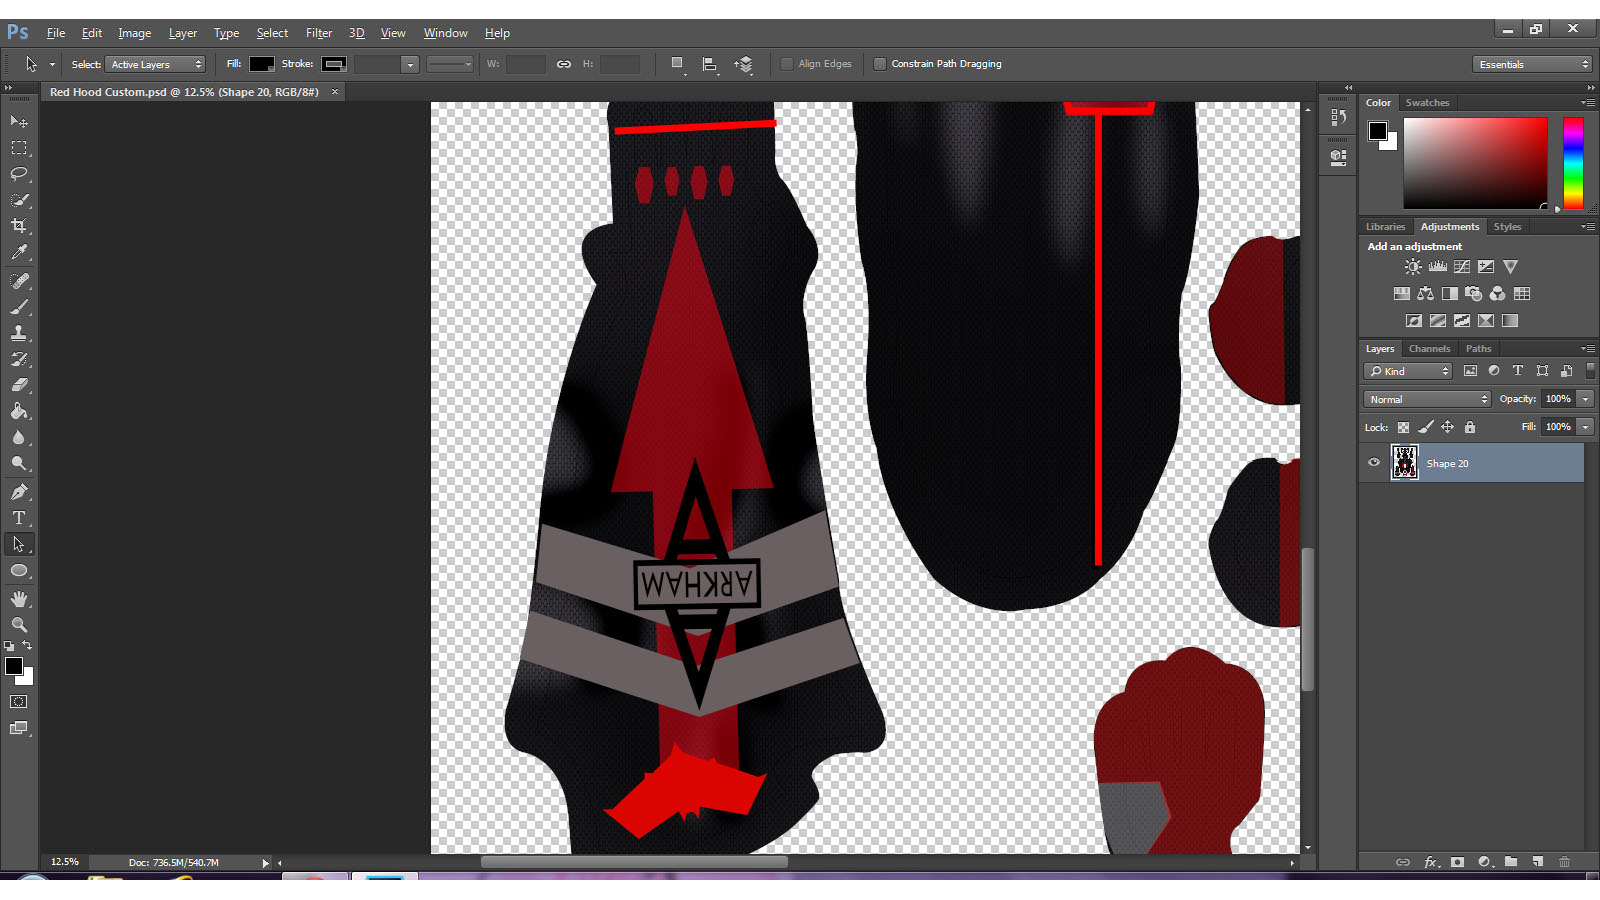Select the Rectangular Marquee tool
Image resolution: width=1600 pixels, height=900 pixels.
[x=19, y=148]
